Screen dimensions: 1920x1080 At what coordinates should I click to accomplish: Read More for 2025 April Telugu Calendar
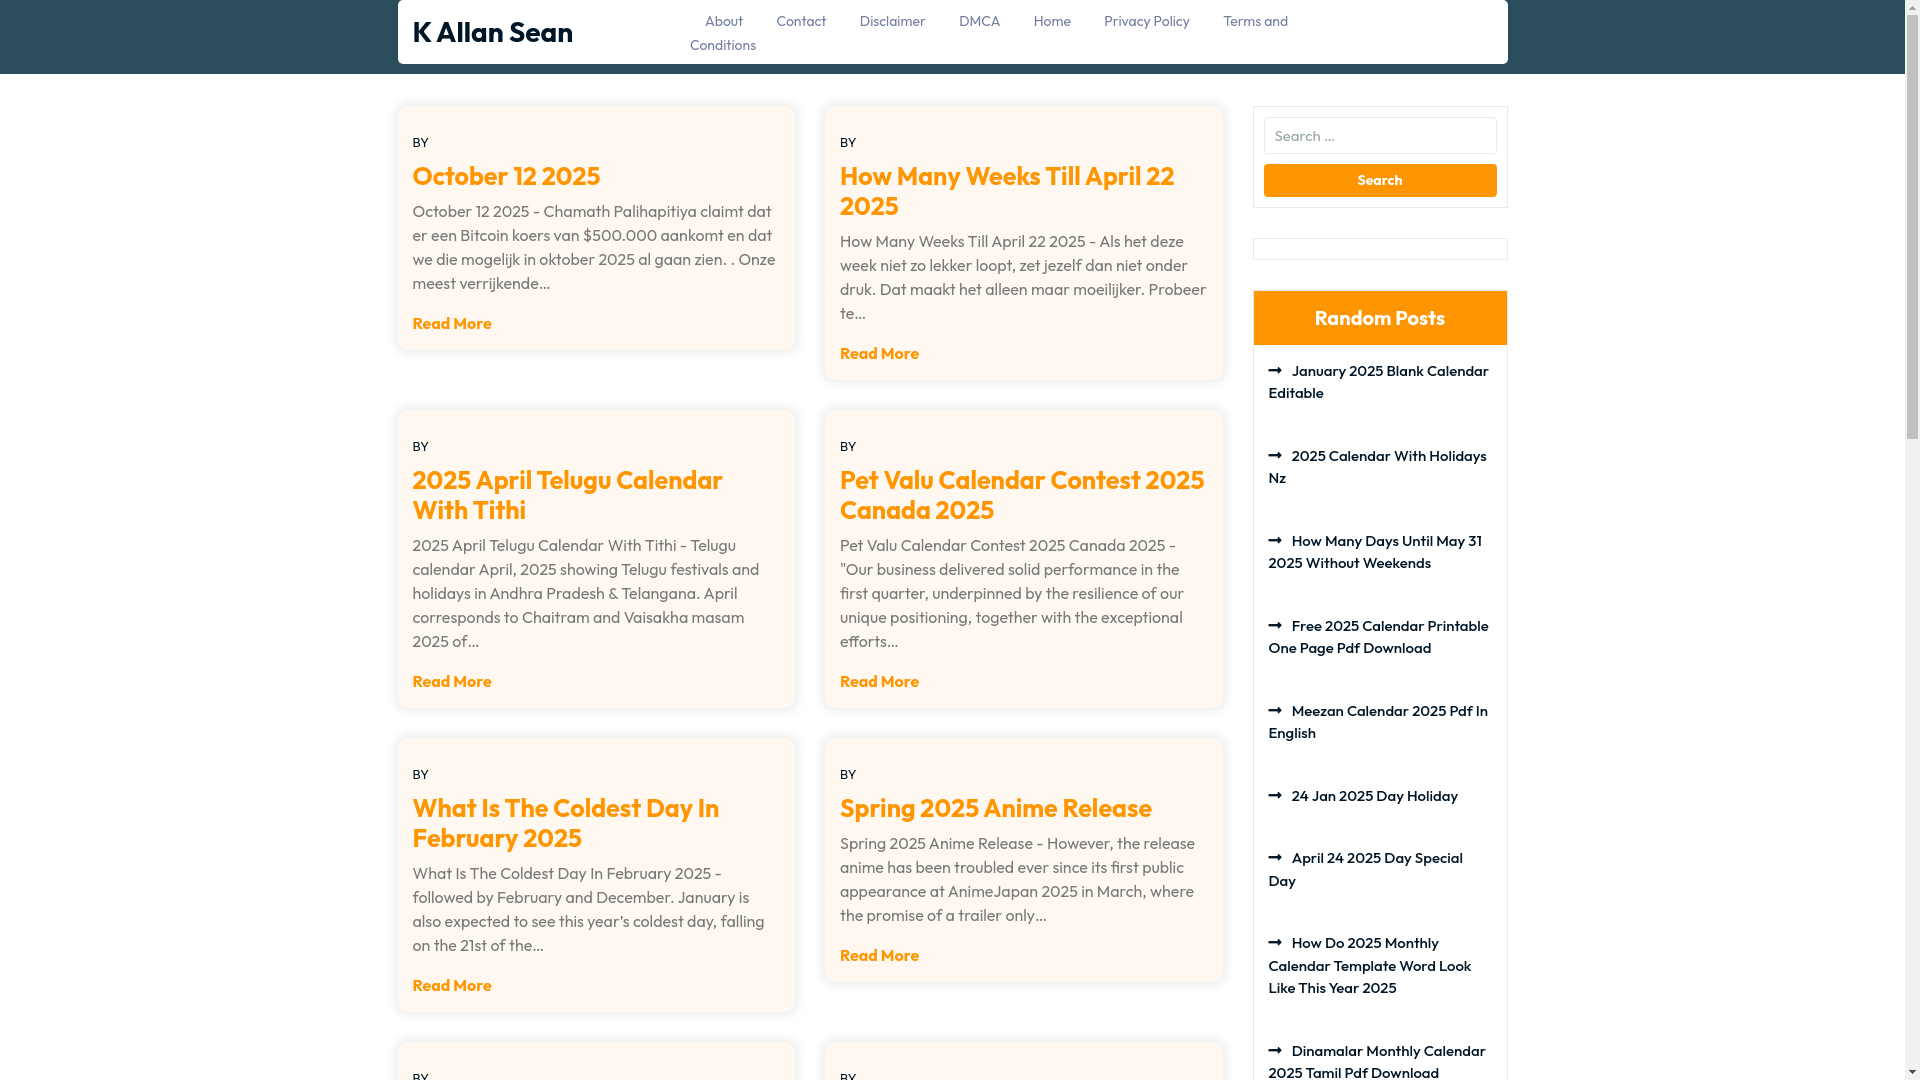point(451,681)
